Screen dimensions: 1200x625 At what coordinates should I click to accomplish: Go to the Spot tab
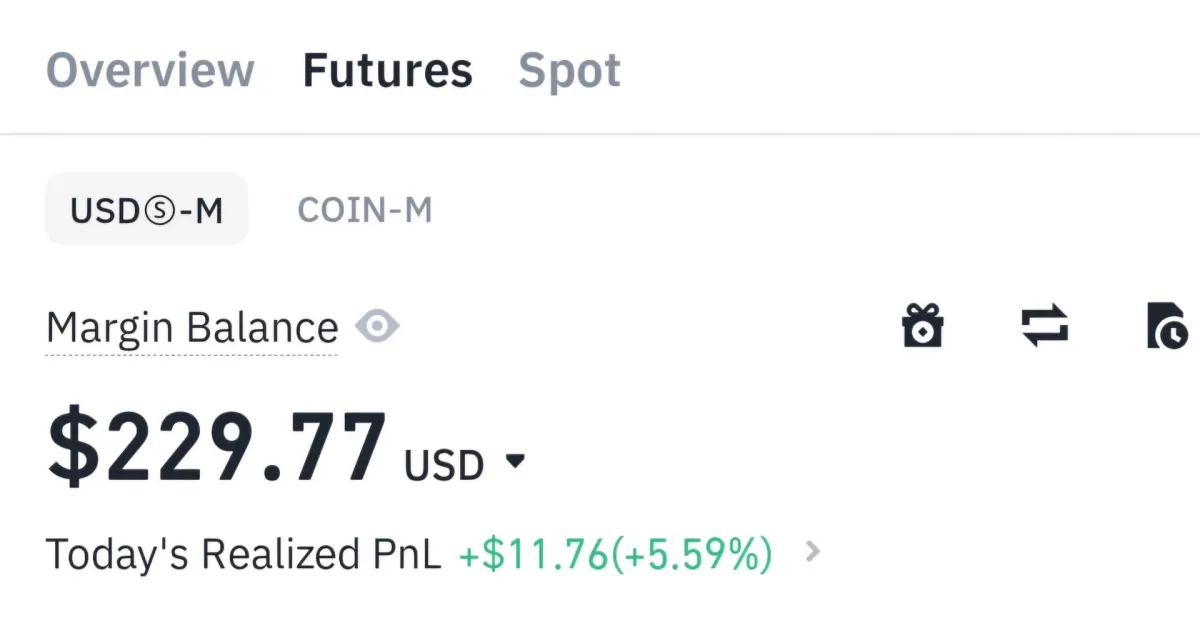[569, 70]
